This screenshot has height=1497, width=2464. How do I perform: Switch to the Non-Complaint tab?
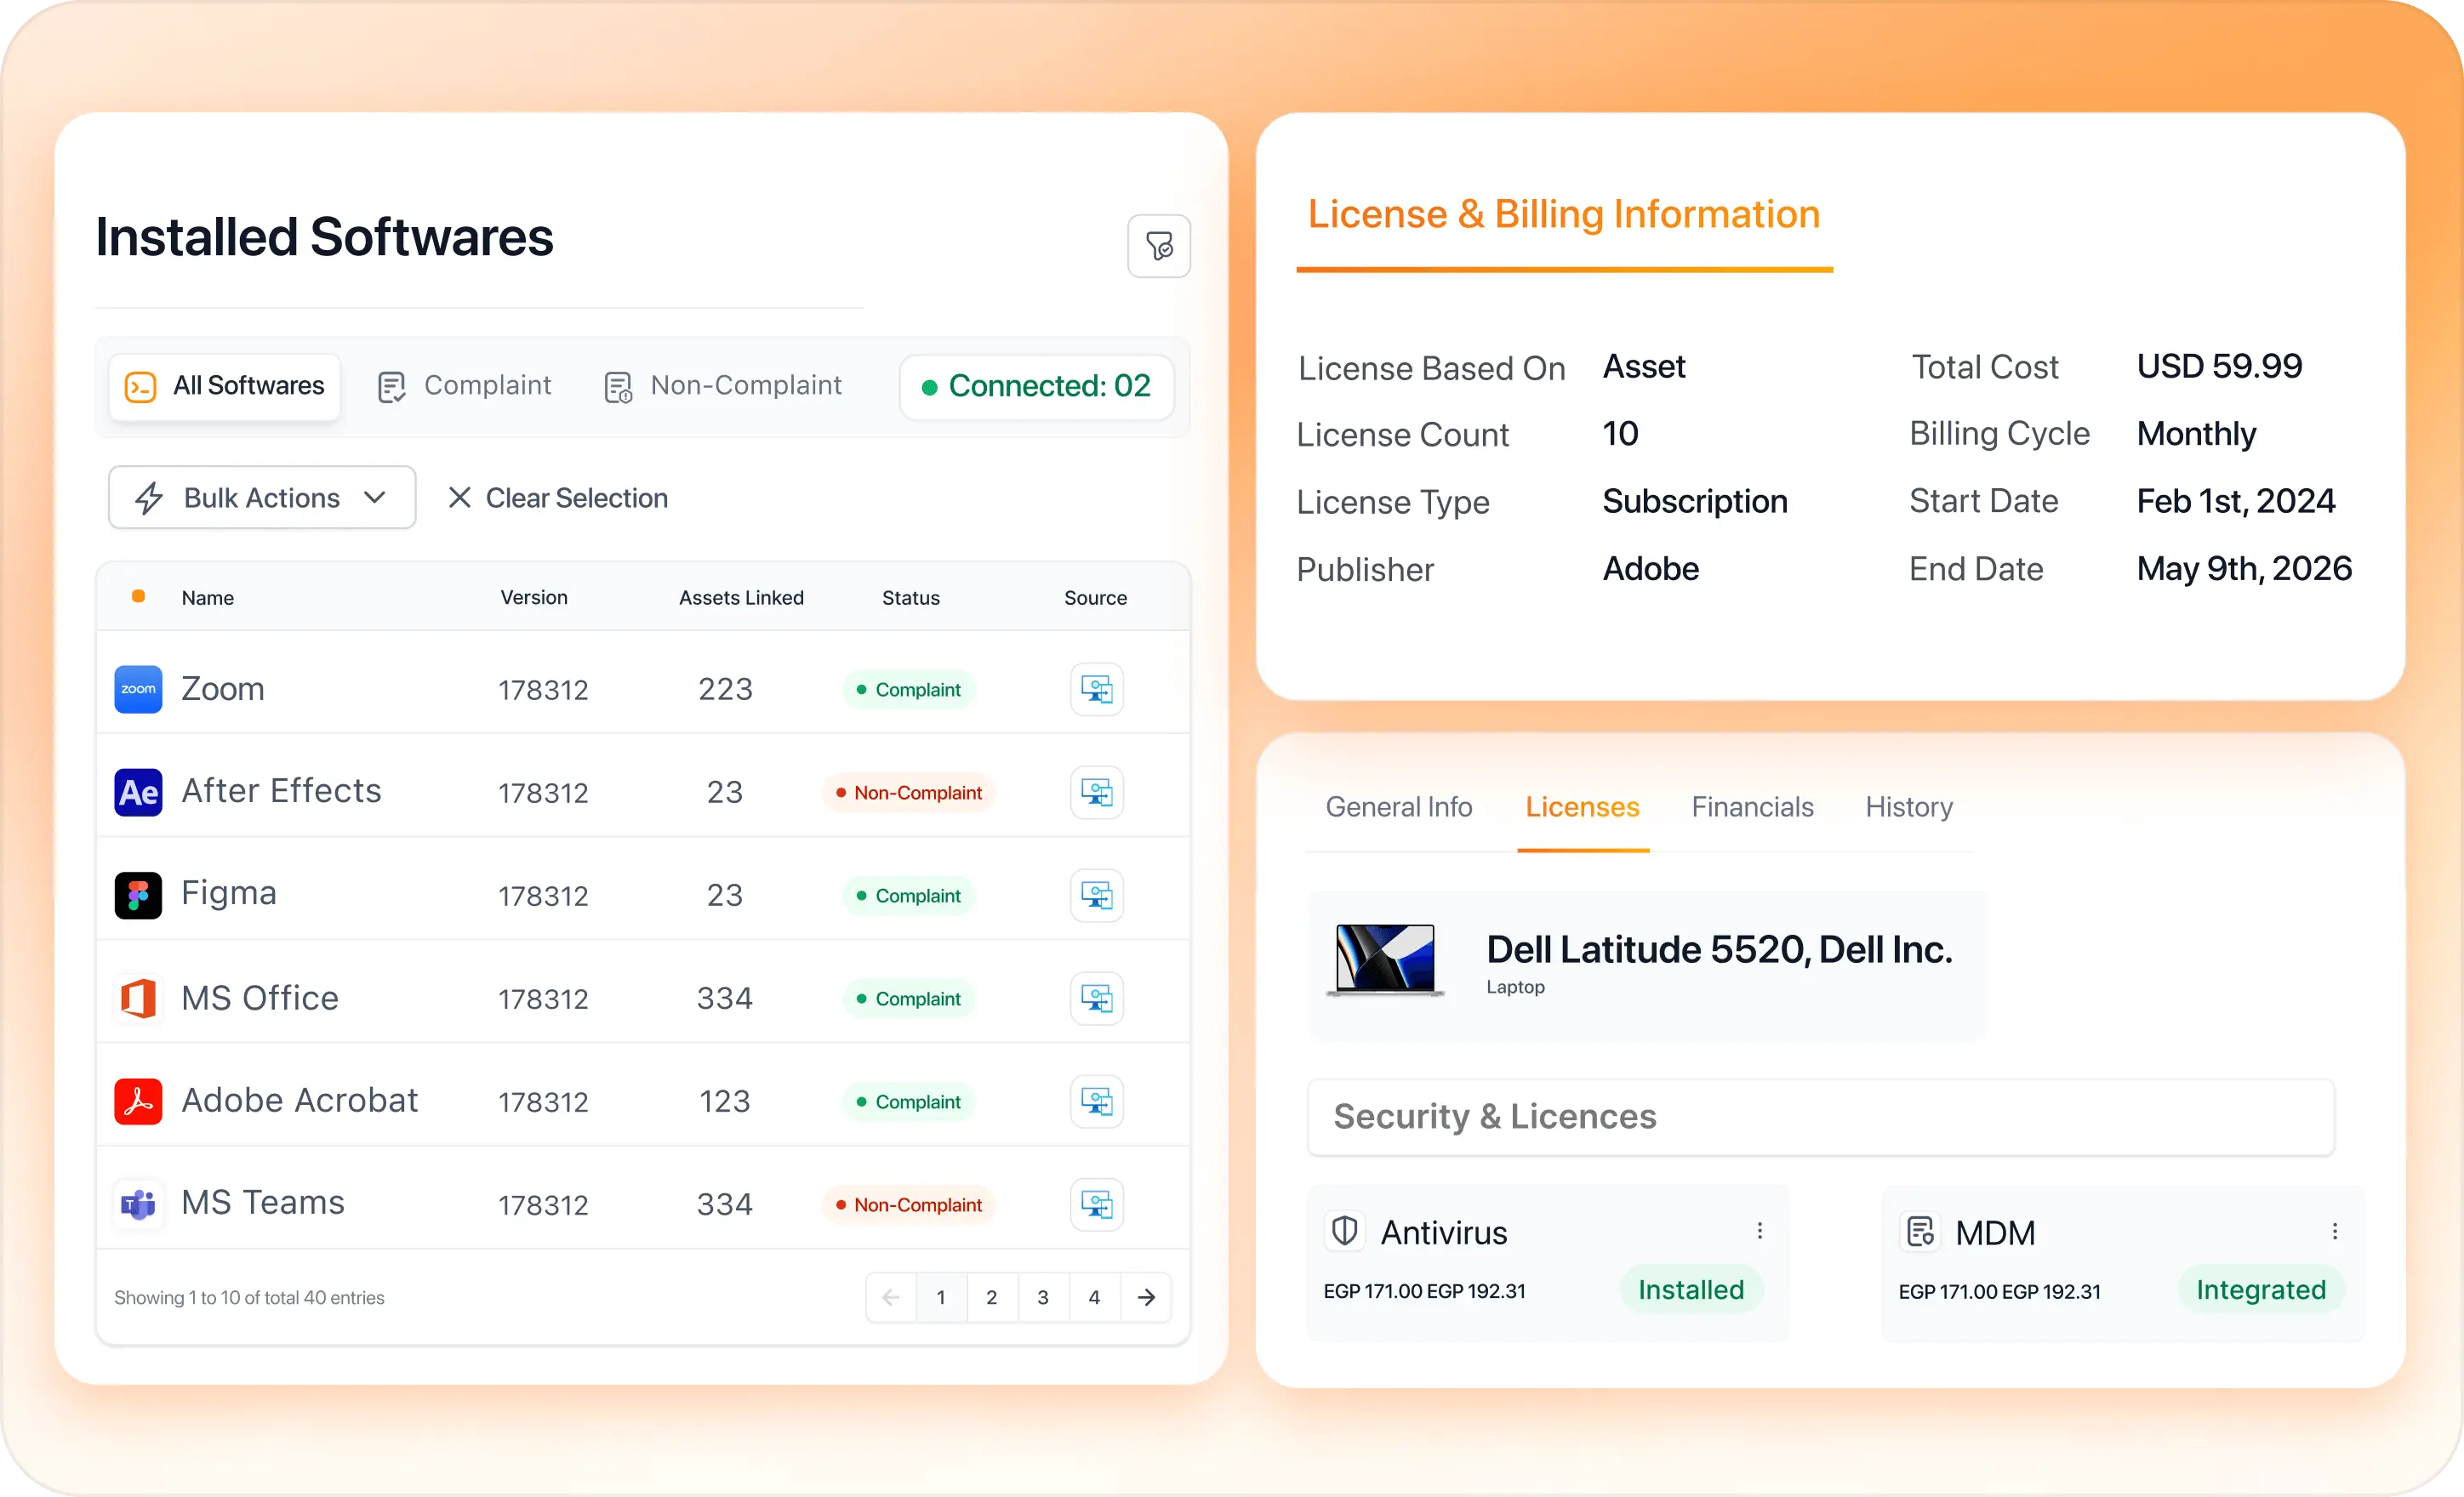tap(724, 386)
